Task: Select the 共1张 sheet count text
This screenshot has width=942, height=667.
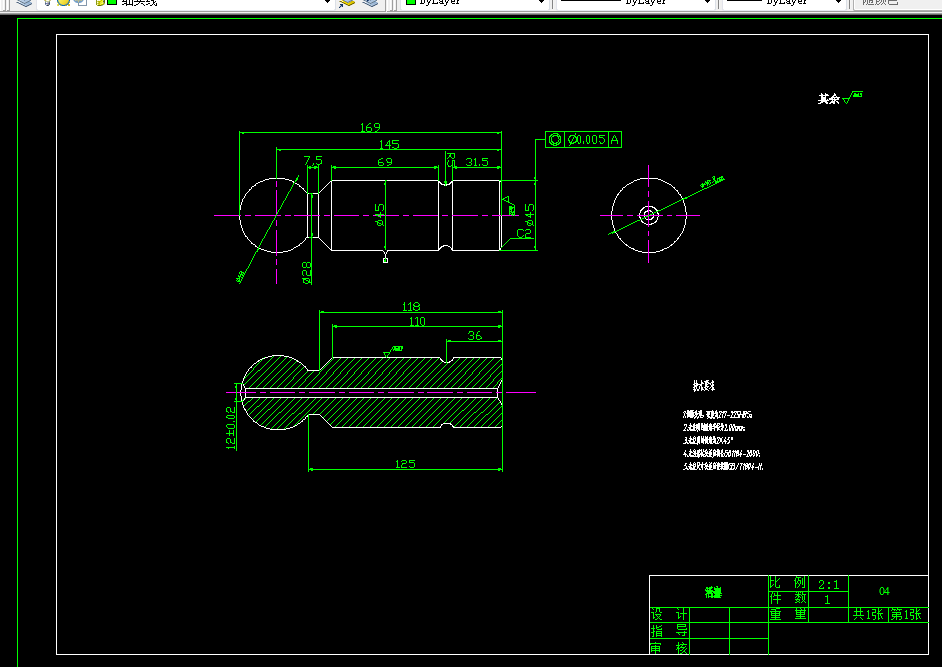Action: pyautogui.click(x=868, y=614)
